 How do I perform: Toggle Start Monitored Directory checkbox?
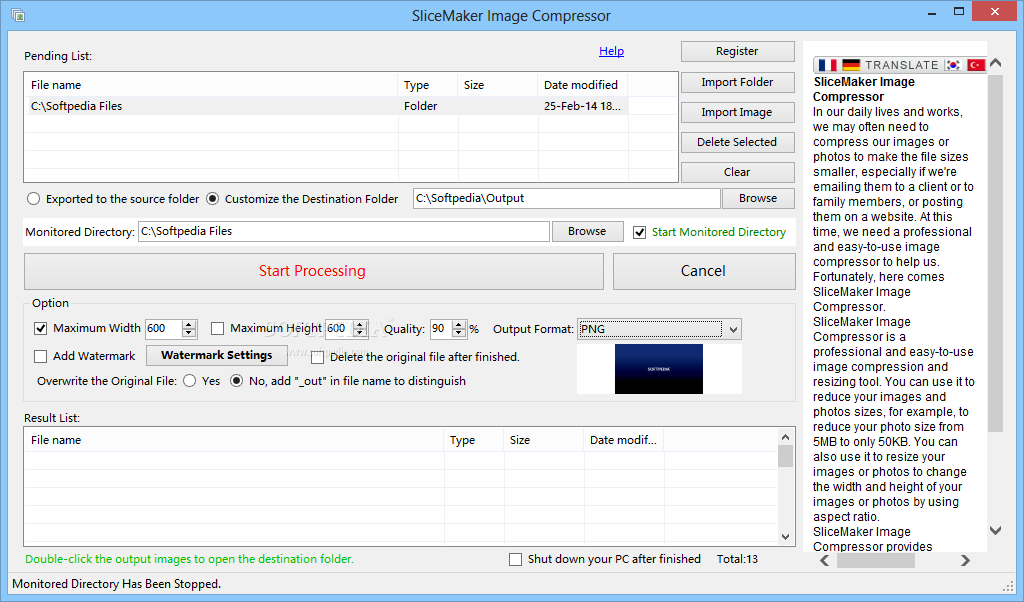pyautogui.click(x=639, y=232)
